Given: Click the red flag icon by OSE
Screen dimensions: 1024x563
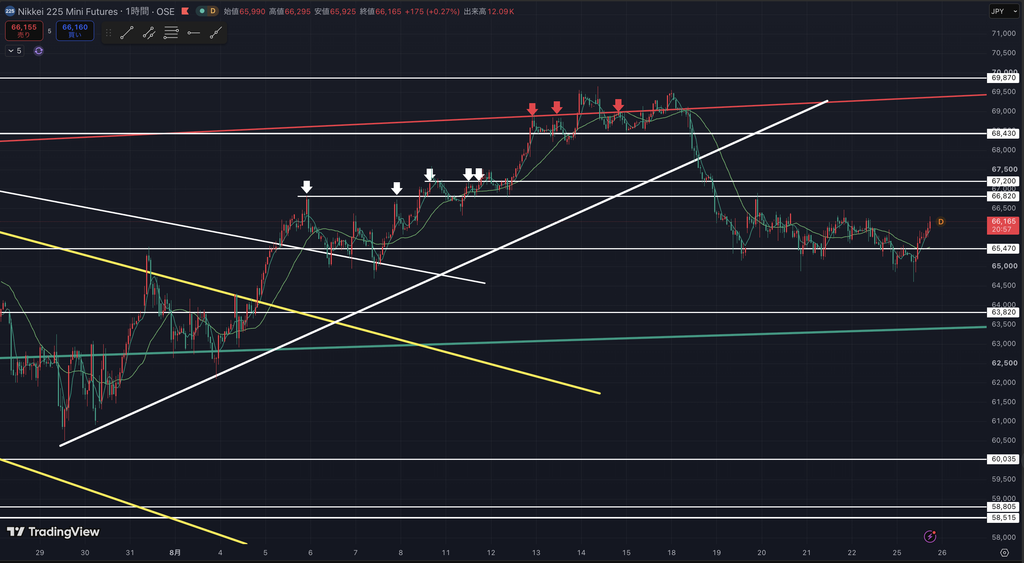Looking at the screenshot, I should [x=185, y=11].
